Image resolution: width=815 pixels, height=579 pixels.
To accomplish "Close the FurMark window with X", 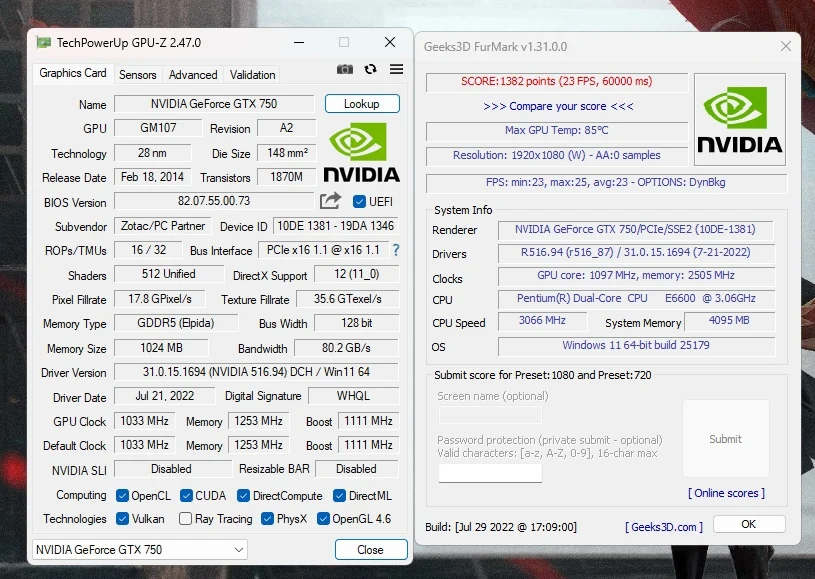I will point(785,46).
